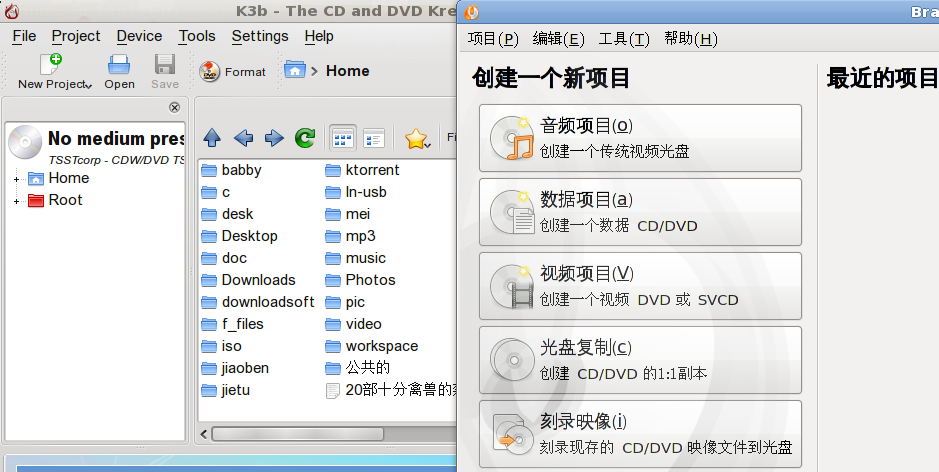Click the Open toolbar button in K3b
This screenshot has width=939, height=472.
(x=119, y=72)
